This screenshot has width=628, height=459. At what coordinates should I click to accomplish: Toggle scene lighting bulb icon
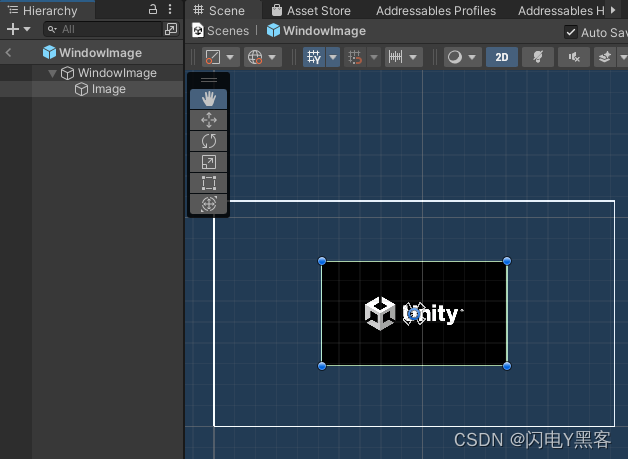538,57
